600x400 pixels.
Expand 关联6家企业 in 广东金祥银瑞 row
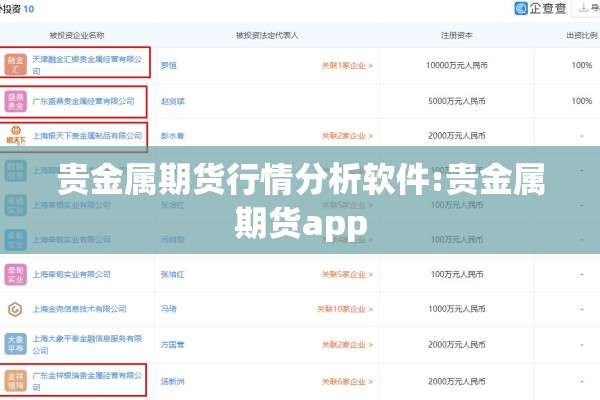coord(347,381)
